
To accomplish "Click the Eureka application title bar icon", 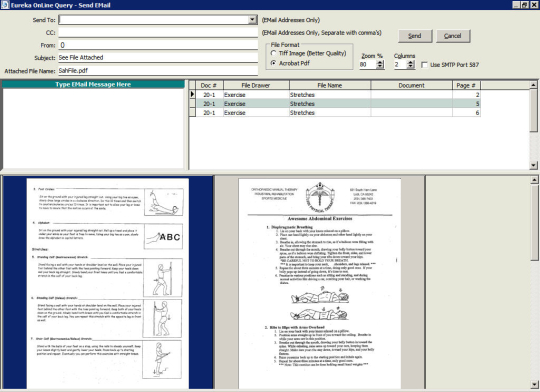I will click(x=4, y=5).
